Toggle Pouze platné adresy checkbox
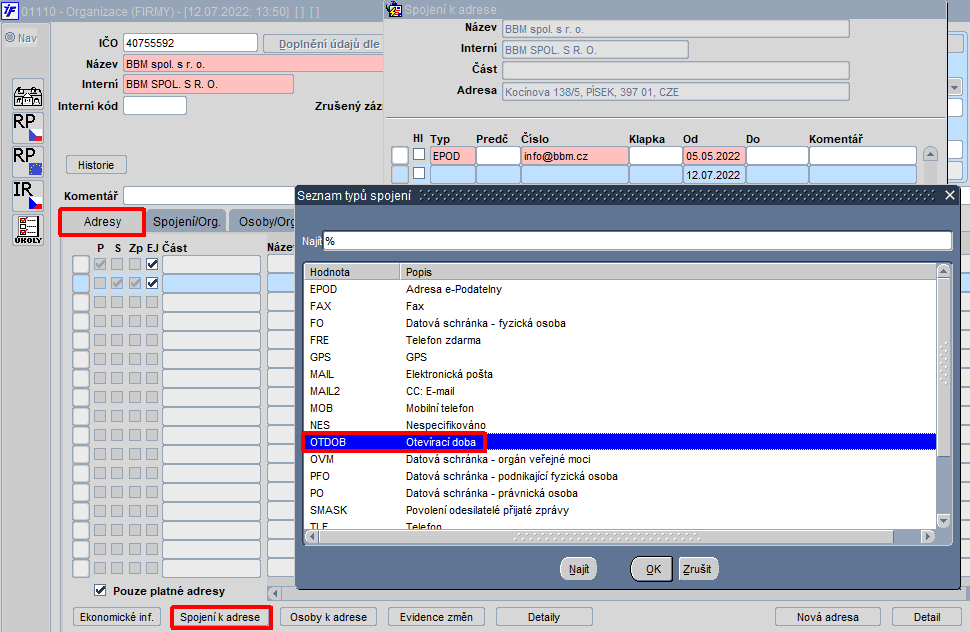 (x=100, y=590)
